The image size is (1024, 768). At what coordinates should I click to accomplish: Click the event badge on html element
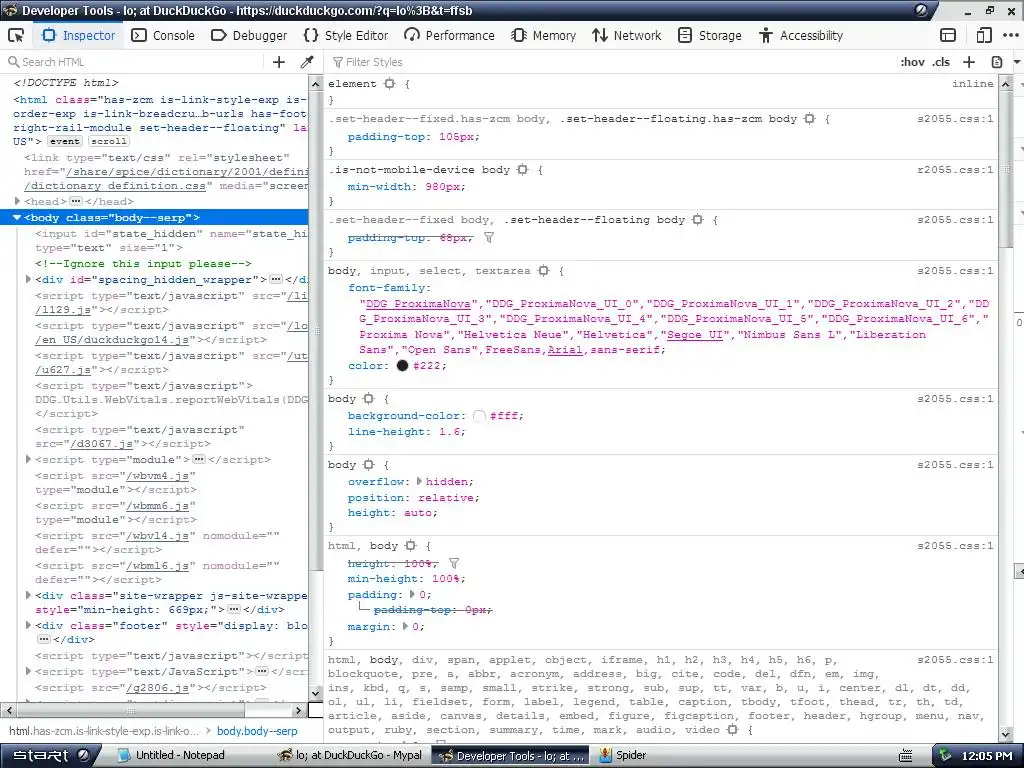point(65,142)
